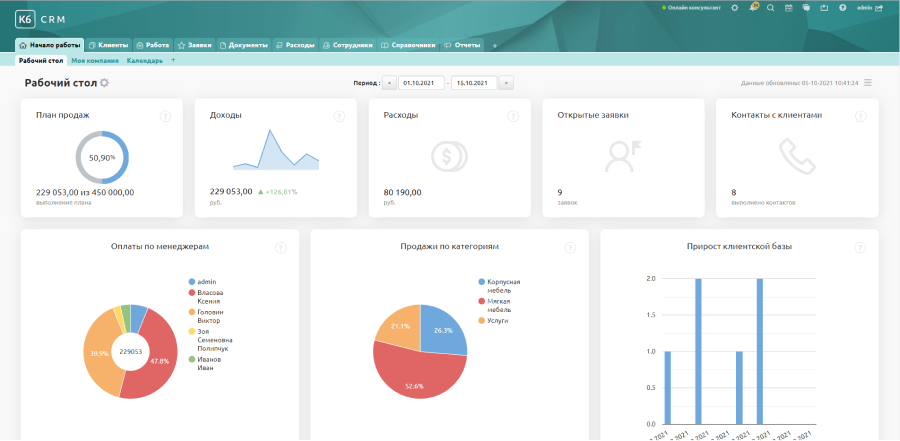Click the 80 190,00 expenses amount
Image resolution: width=900 pixels, height=441 pixels.
[402, 192]
